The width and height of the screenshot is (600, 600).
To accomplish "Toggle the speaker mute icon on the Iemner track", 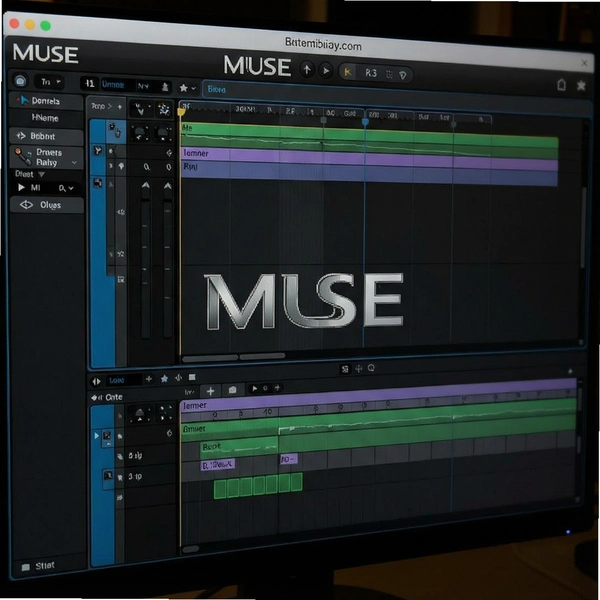I will coord(111,152).
